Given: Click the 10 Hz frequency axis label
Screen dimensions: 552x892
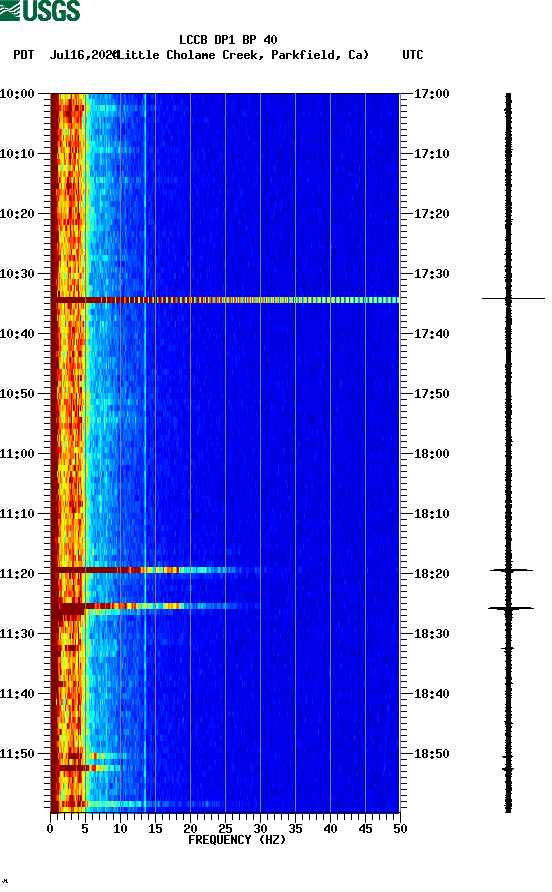Looking at the screenshot, I should pyautogui.click(x=120, y=829).
